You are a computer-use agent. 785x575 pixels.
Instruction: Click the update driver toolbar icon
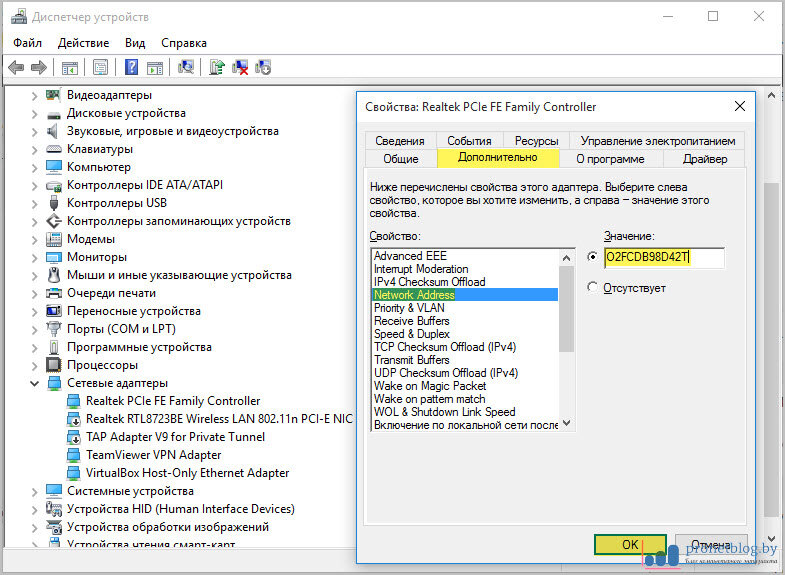(x=217, y=67)
